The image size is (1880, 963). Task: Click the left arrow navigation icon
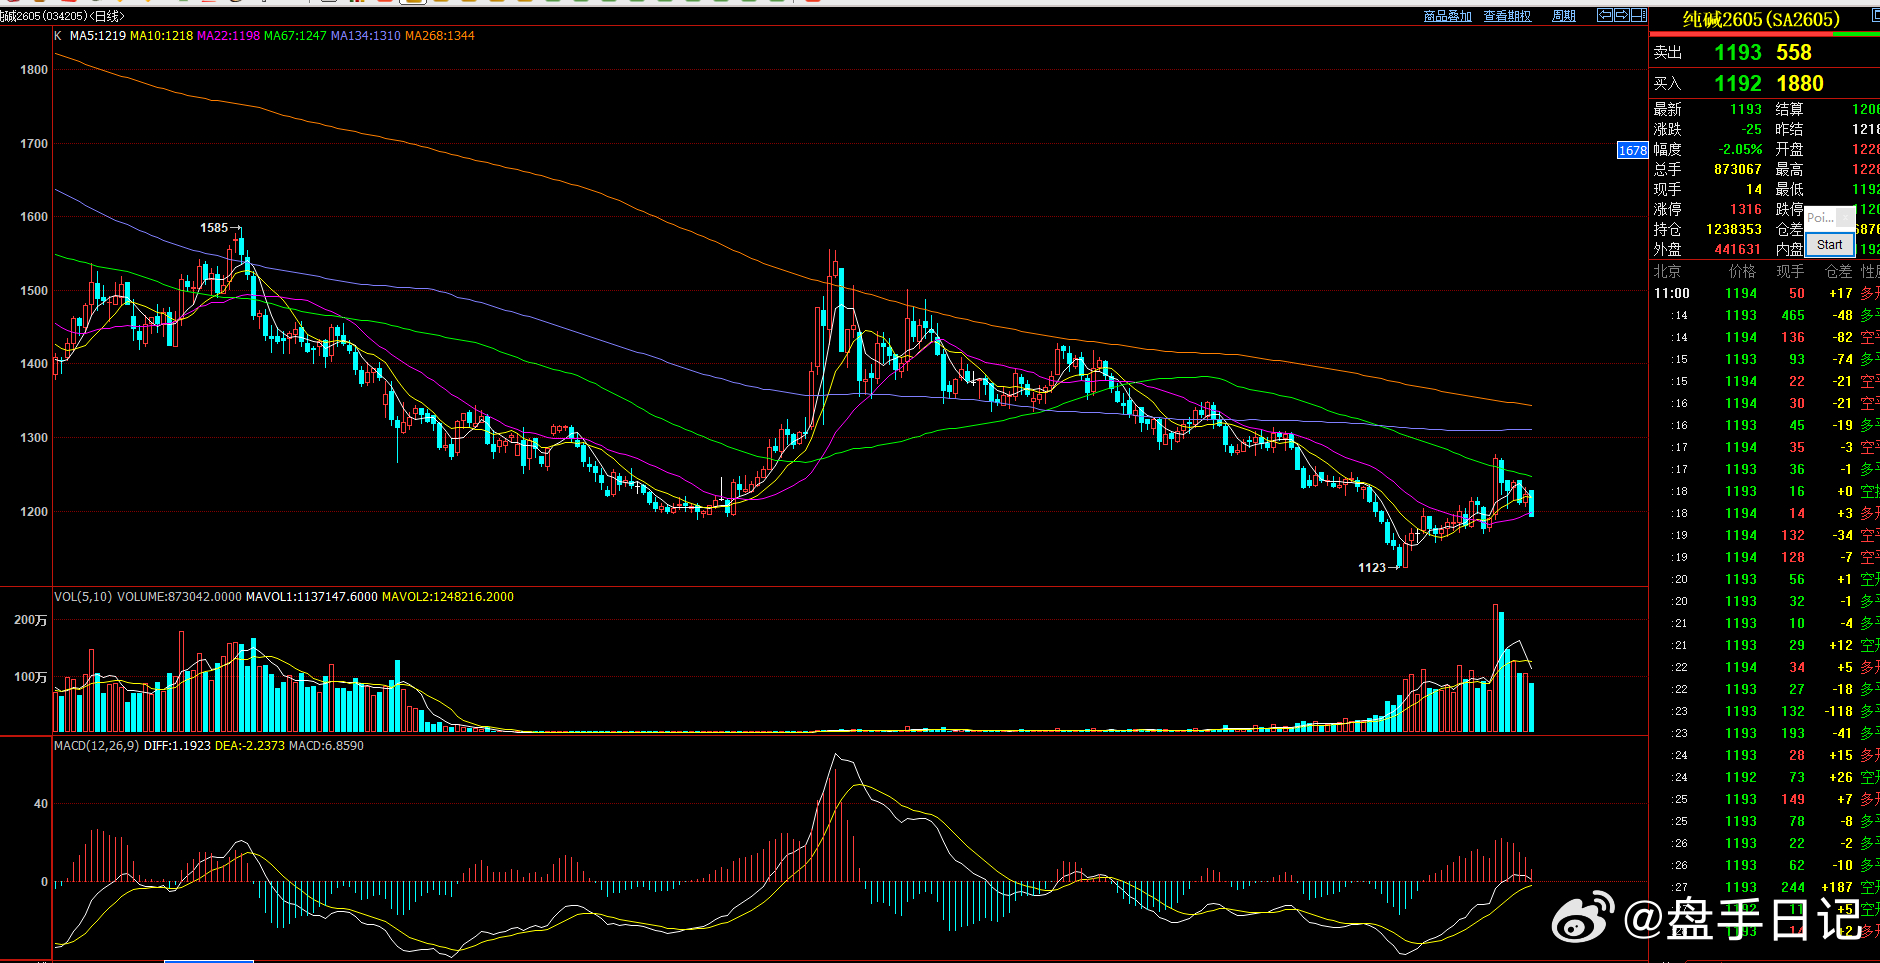(1604, 15)
